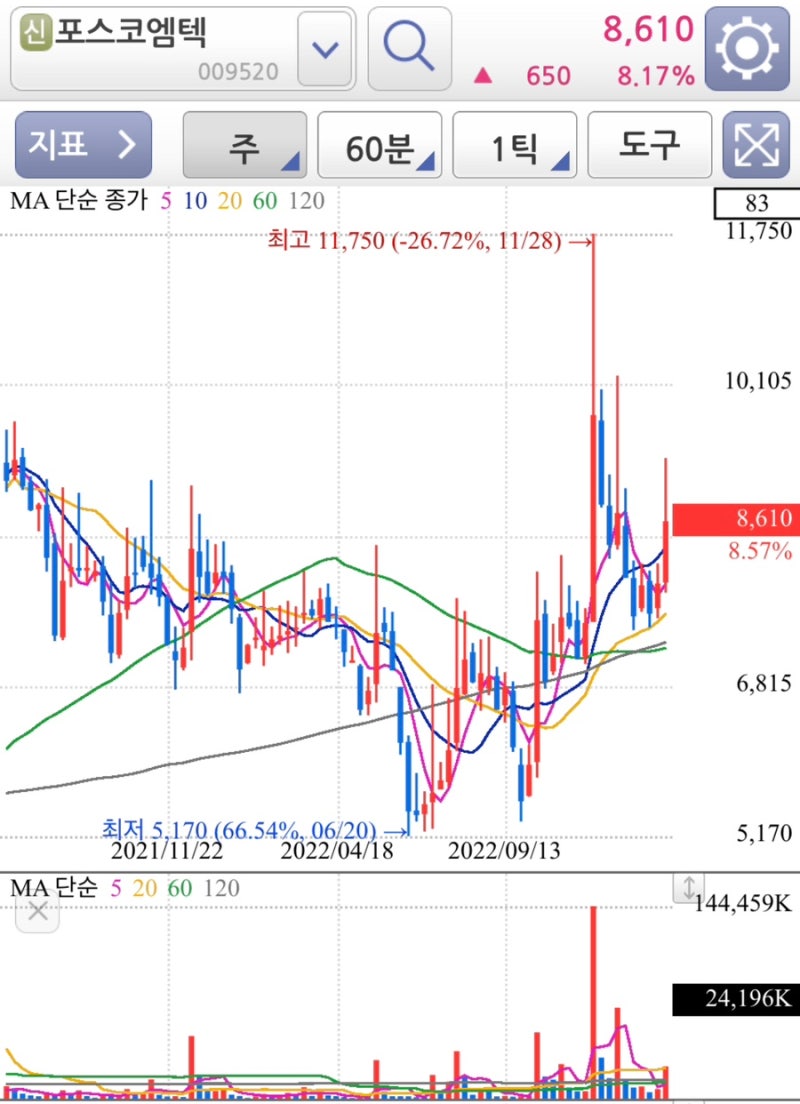Screen dimensions: 800x1104
Task: Click the 2022/04/18 date label
Action: (x=337, y=851)
